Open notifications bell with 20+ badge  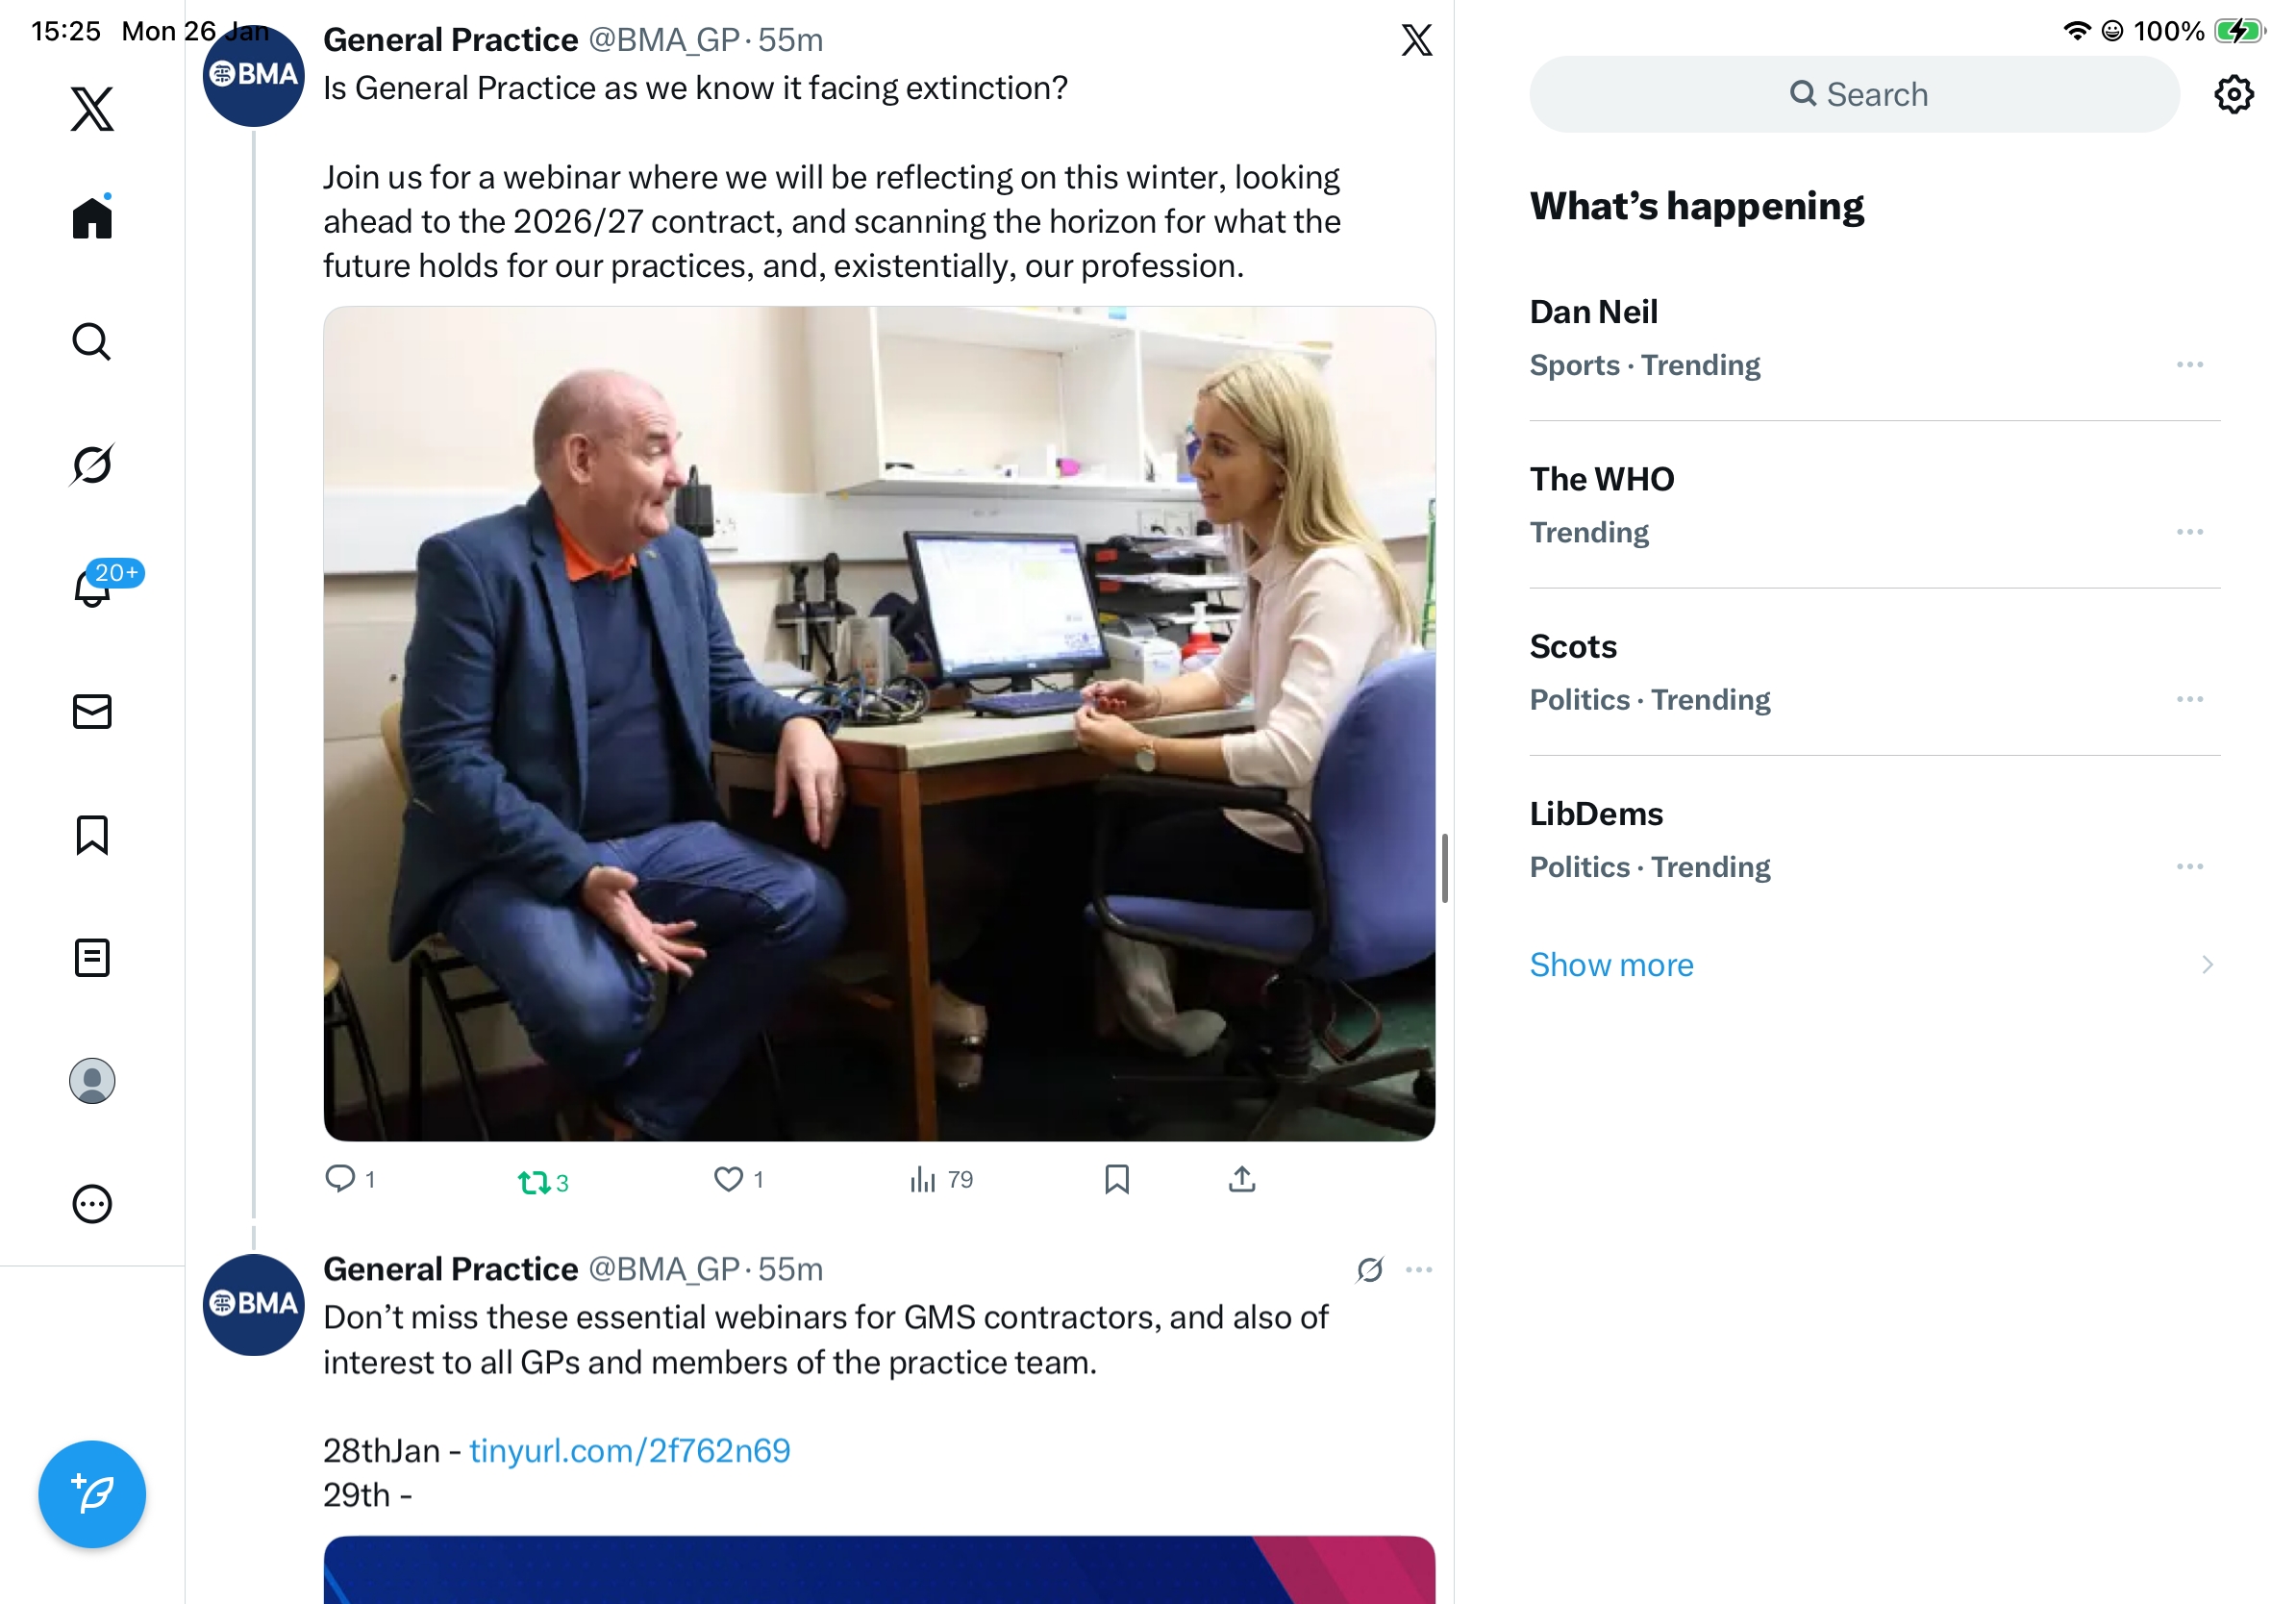point(92,588)
